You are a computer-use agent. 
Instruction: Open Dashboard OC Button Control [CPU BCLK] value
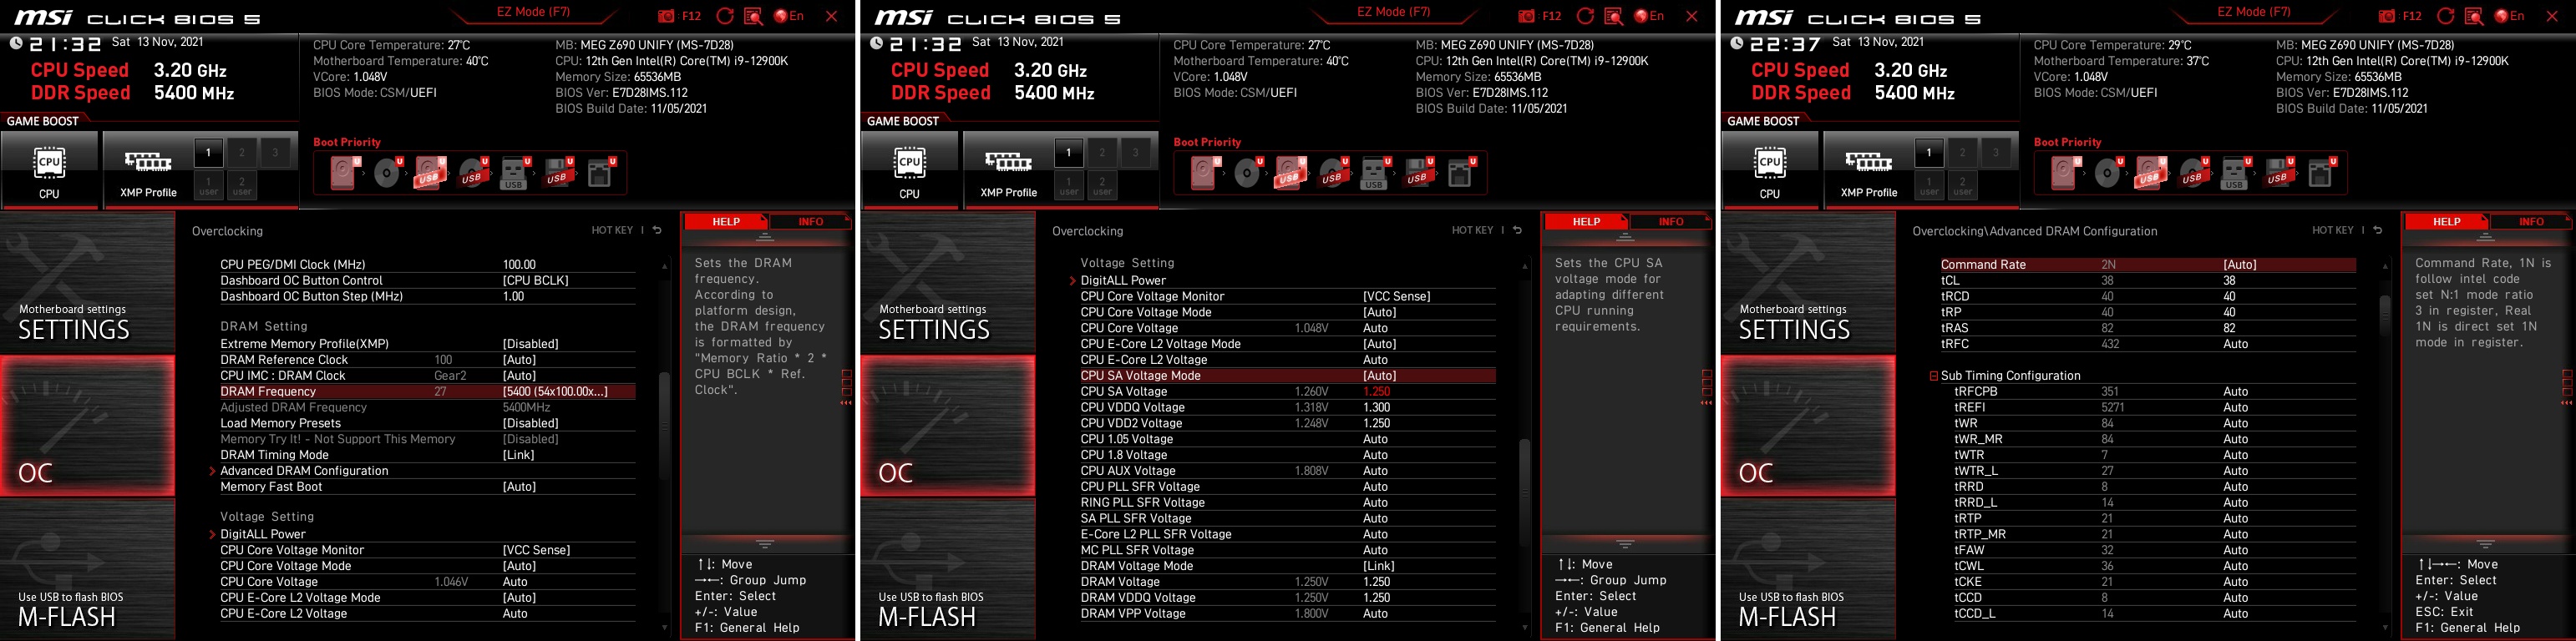[x=535, y=281]
